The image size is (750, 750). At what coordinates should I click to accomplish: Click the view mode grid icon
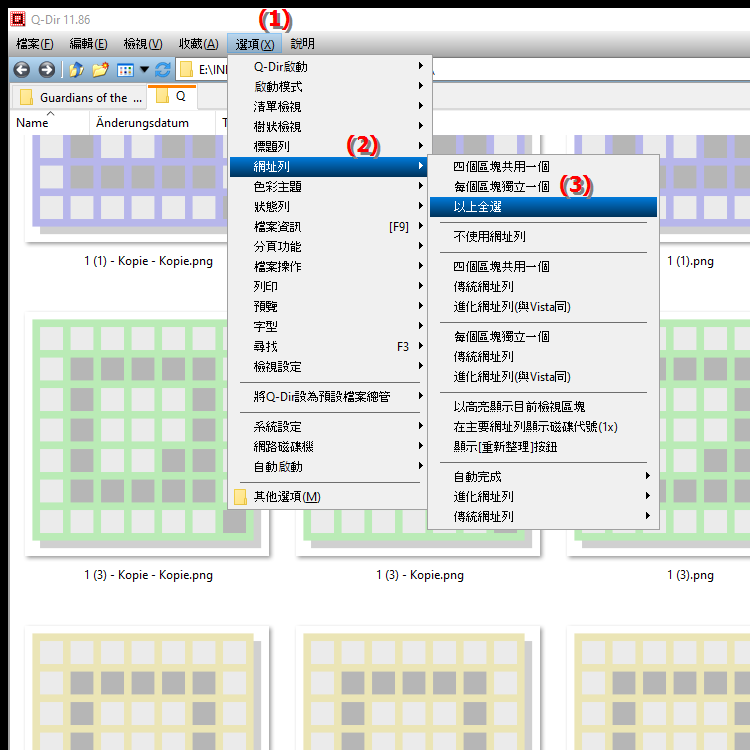click(x=125, y=70)
